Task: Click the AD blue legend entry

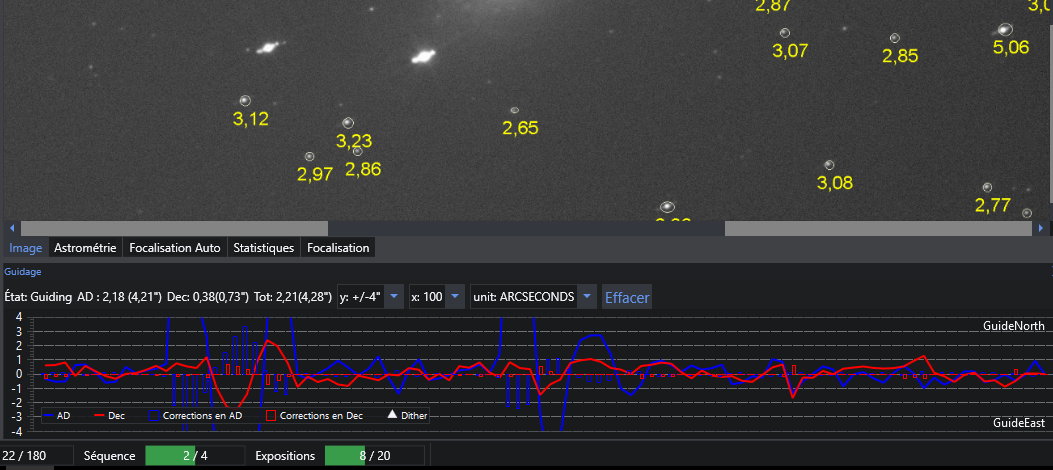Action: (56, 416)
